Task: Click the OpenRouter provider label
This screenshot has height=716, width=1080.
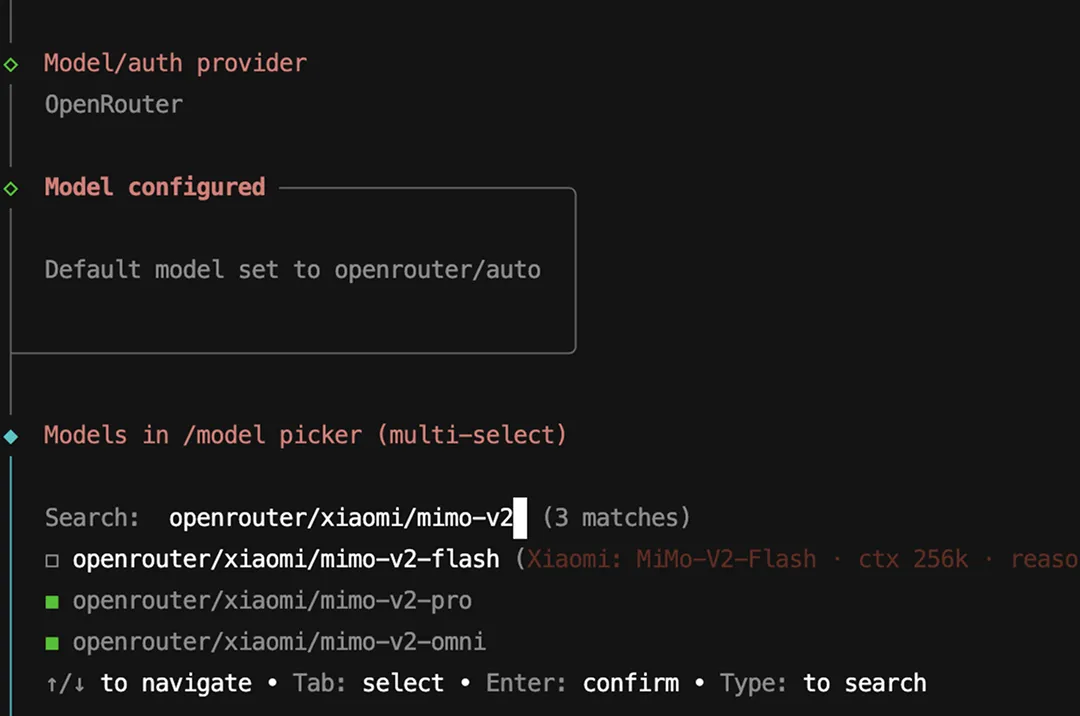Action: (113, 104)
